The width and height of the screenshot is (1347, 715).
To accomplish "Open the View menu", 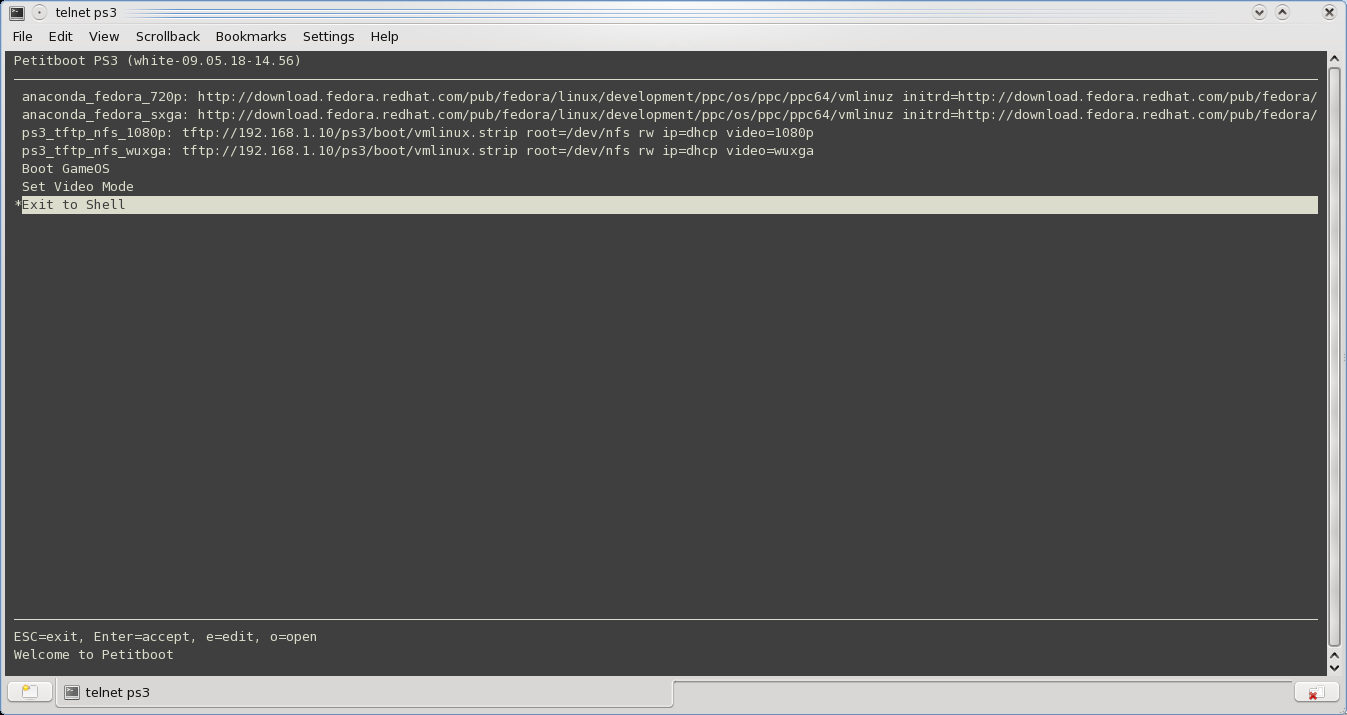I will pos(104,36).
